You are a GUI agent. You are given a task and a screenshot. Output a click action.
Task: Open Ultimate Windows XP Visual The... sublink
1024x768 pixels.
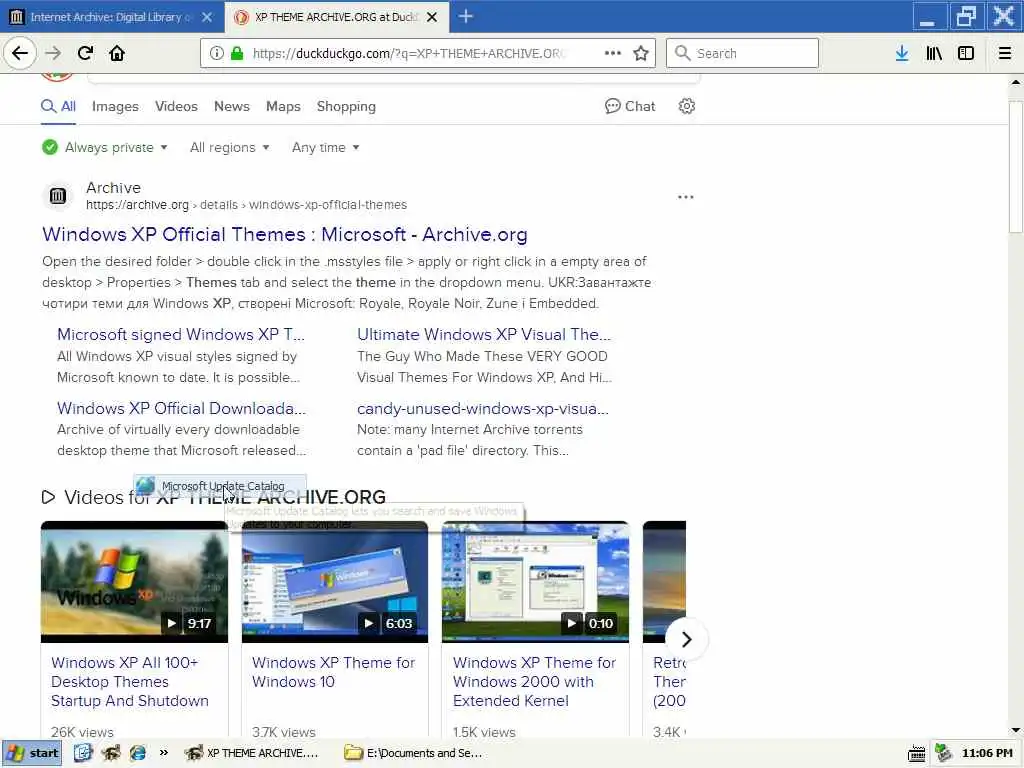[484, 334]
